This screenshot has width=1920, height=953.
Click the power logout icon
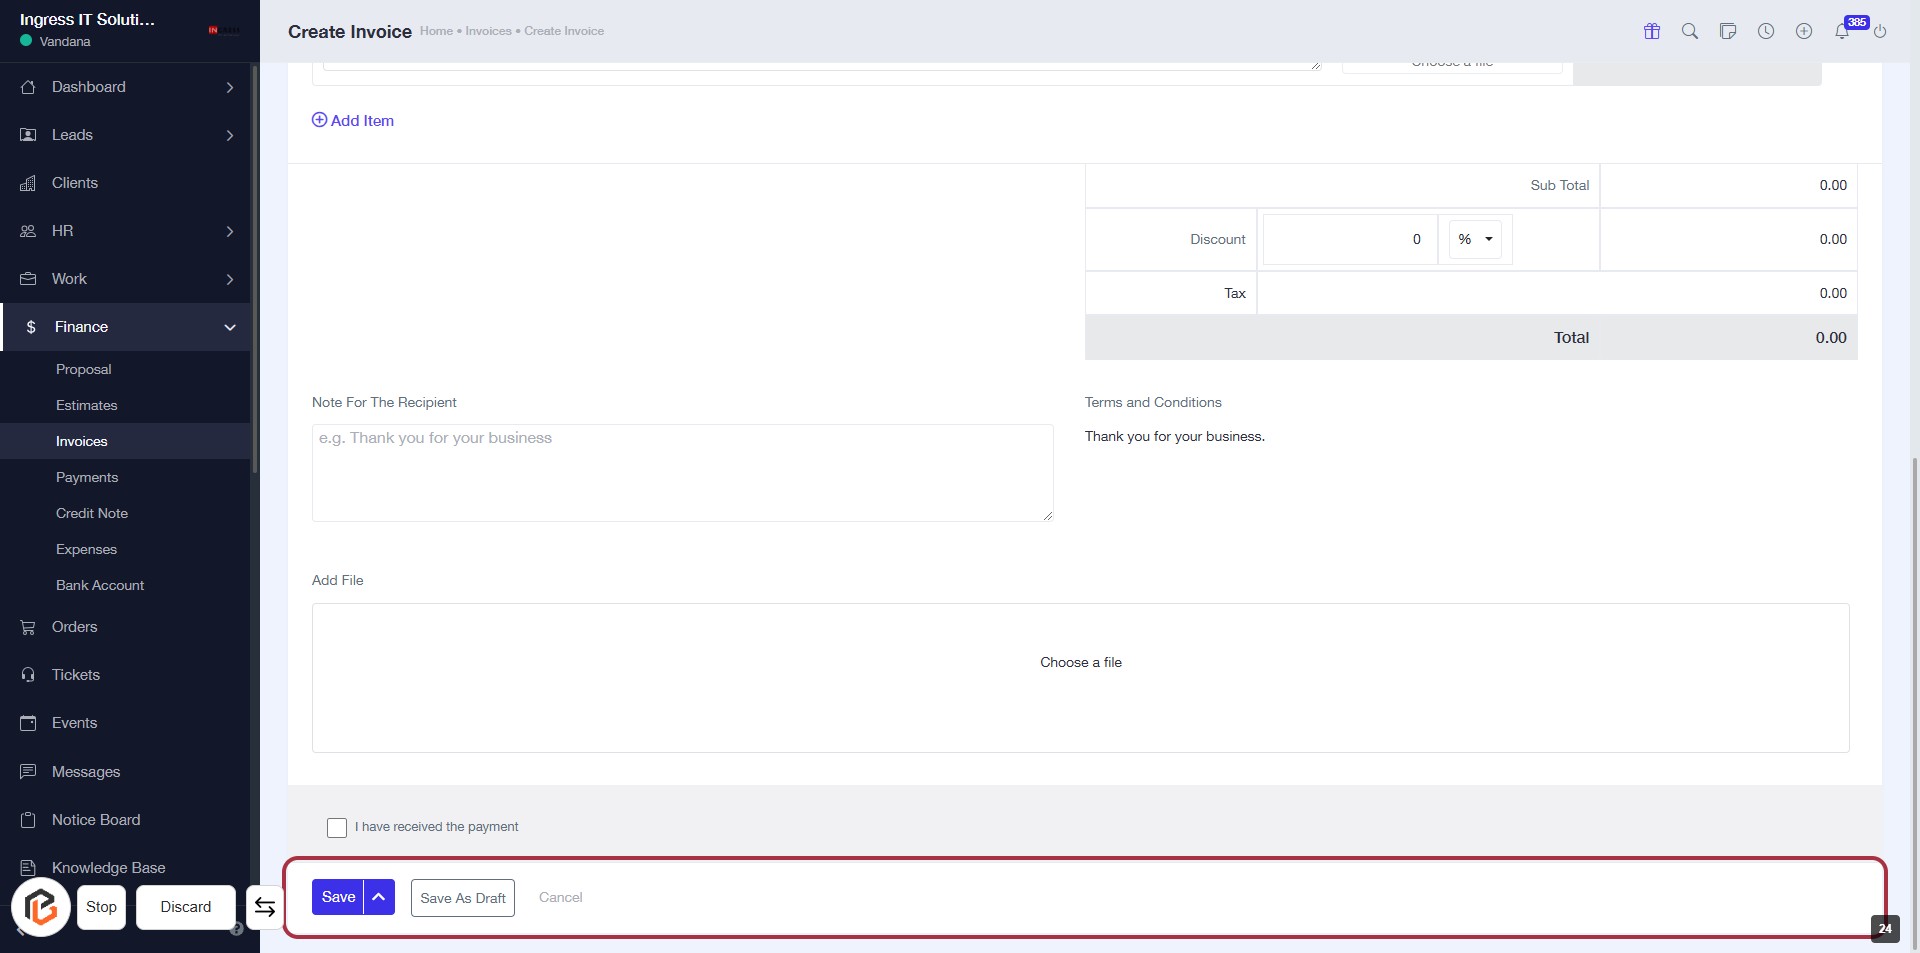(x=1880, y=31)
